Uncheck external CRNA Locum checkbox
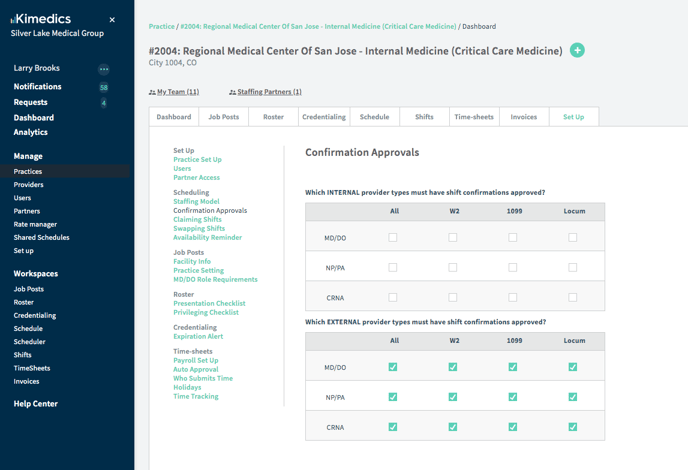Screen dimensions: 688x470 (573, 427)
